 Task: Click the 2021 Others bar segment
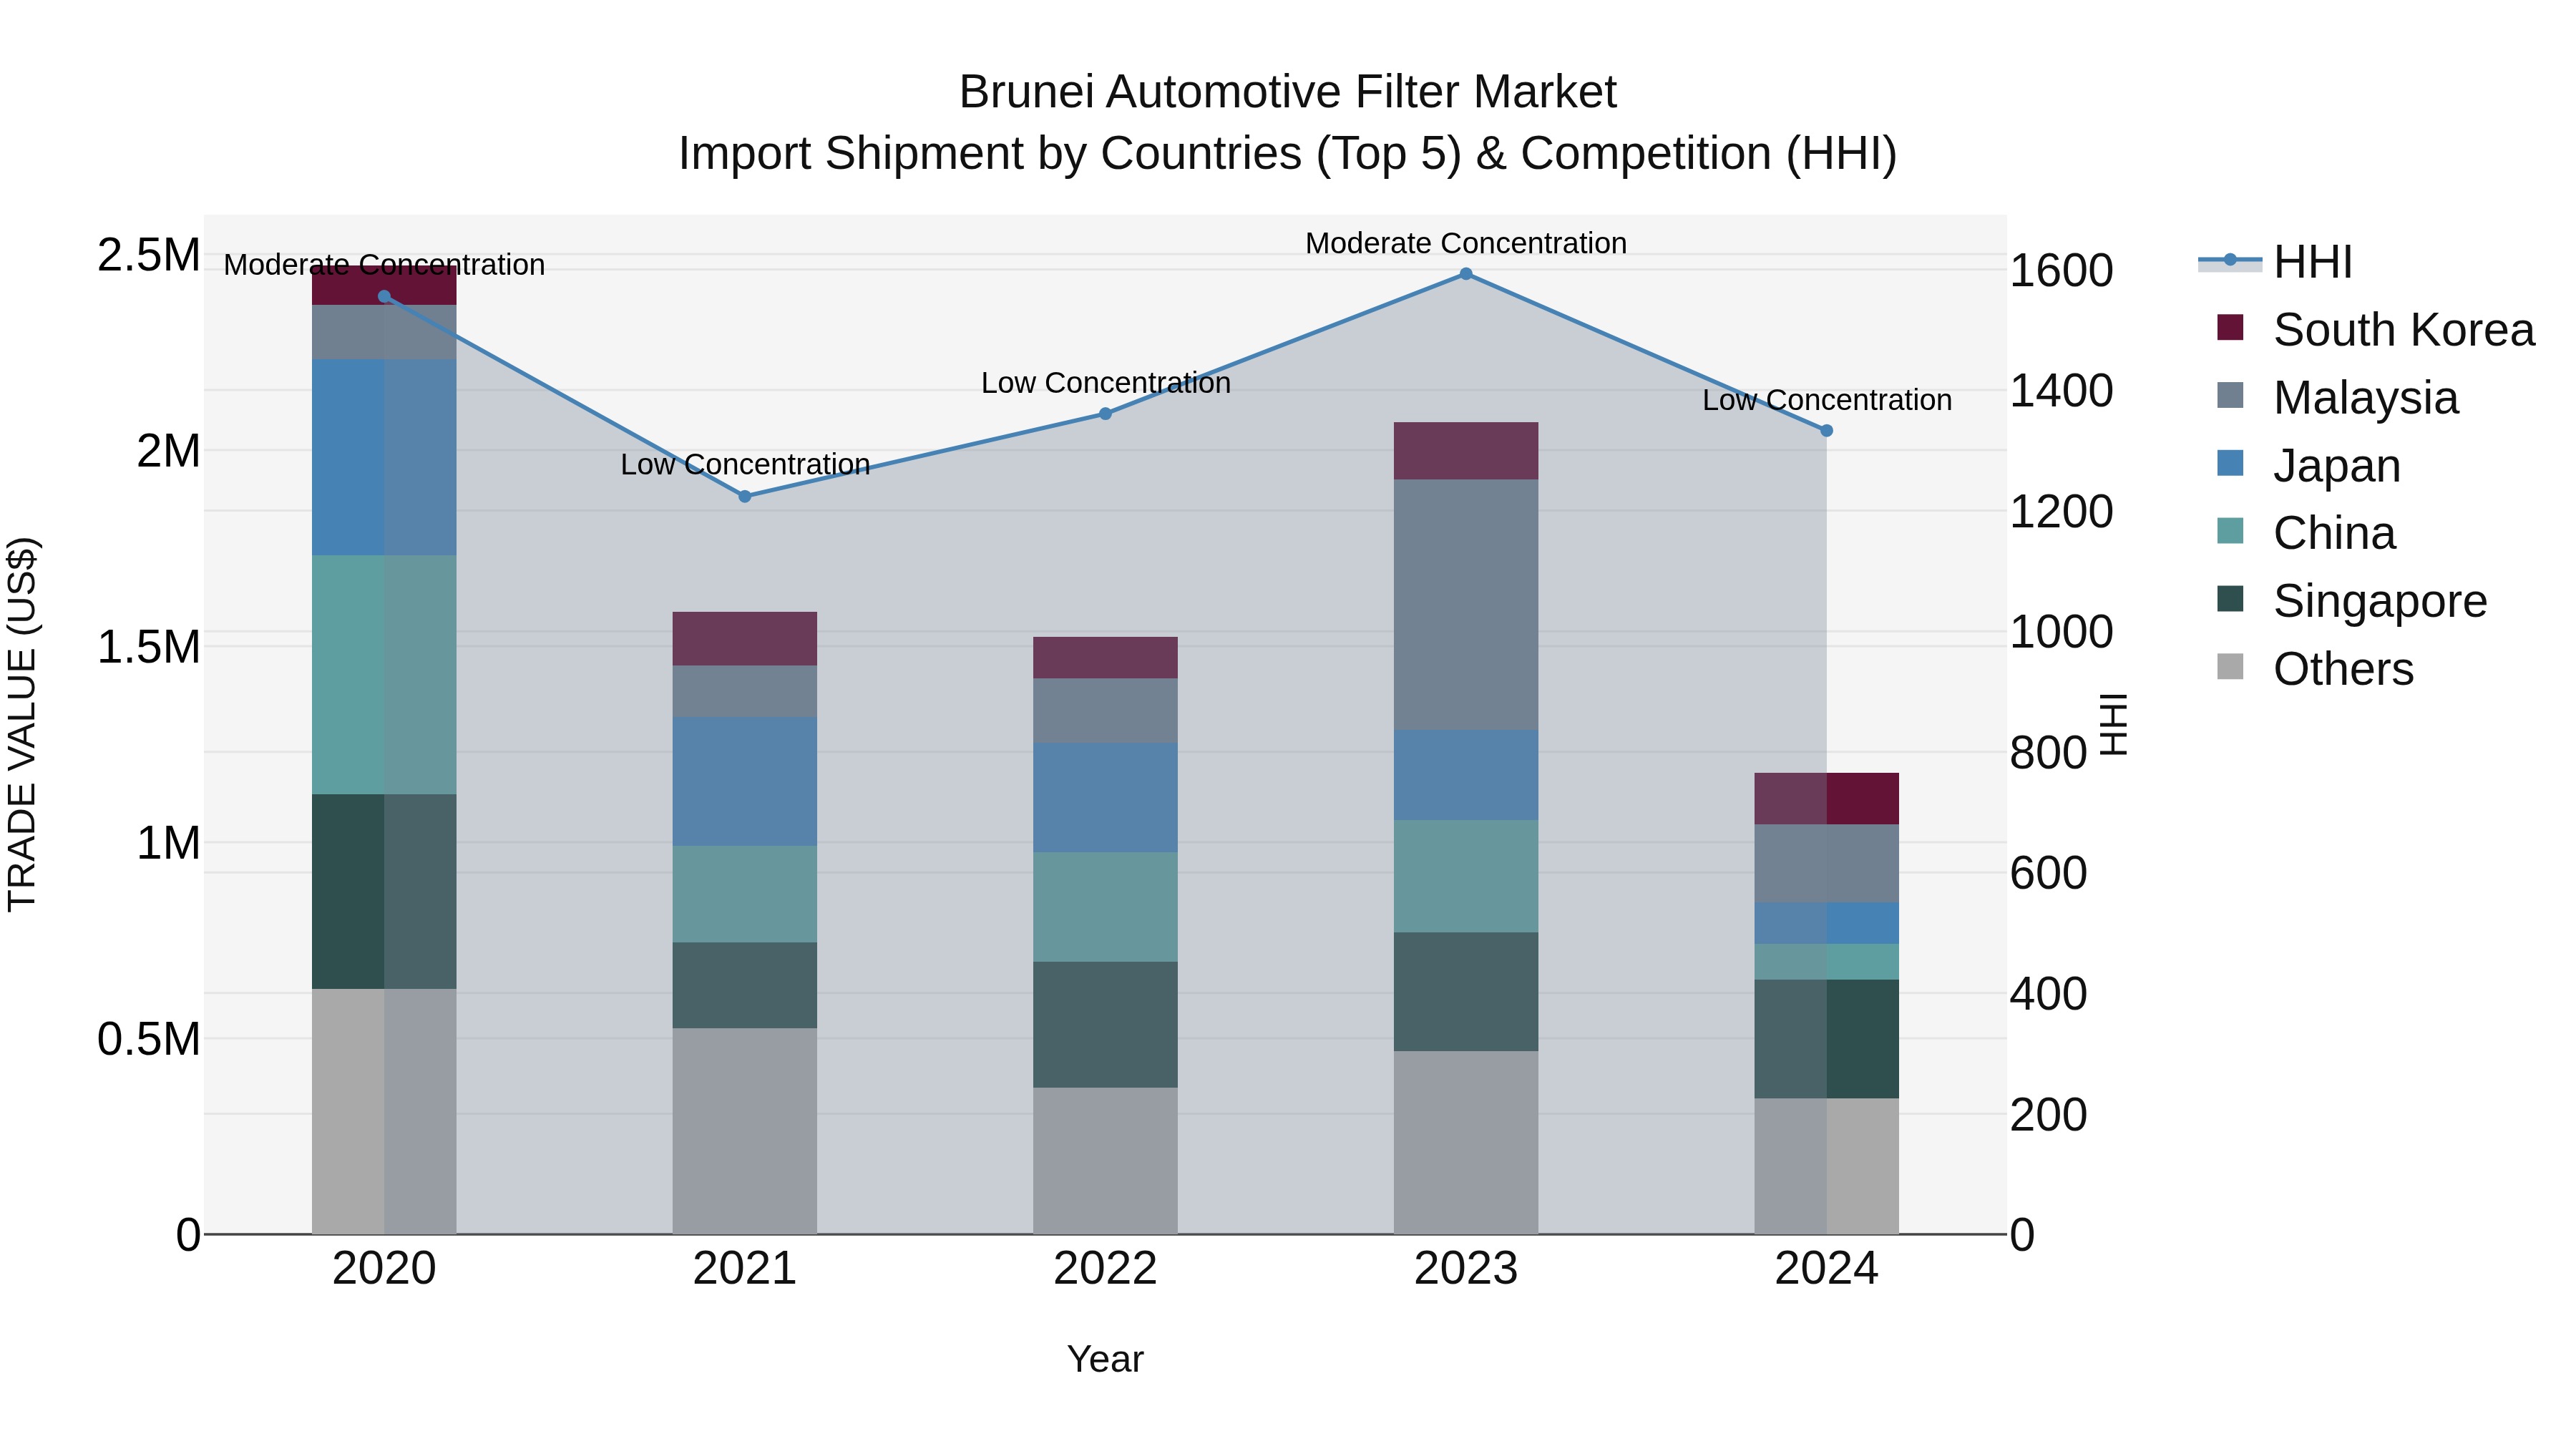pyautogui.click(x=745, y=1132)
